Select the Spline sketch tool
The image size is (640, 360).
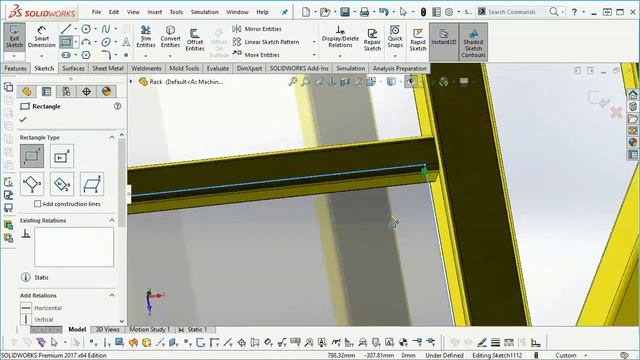point(106,29)
